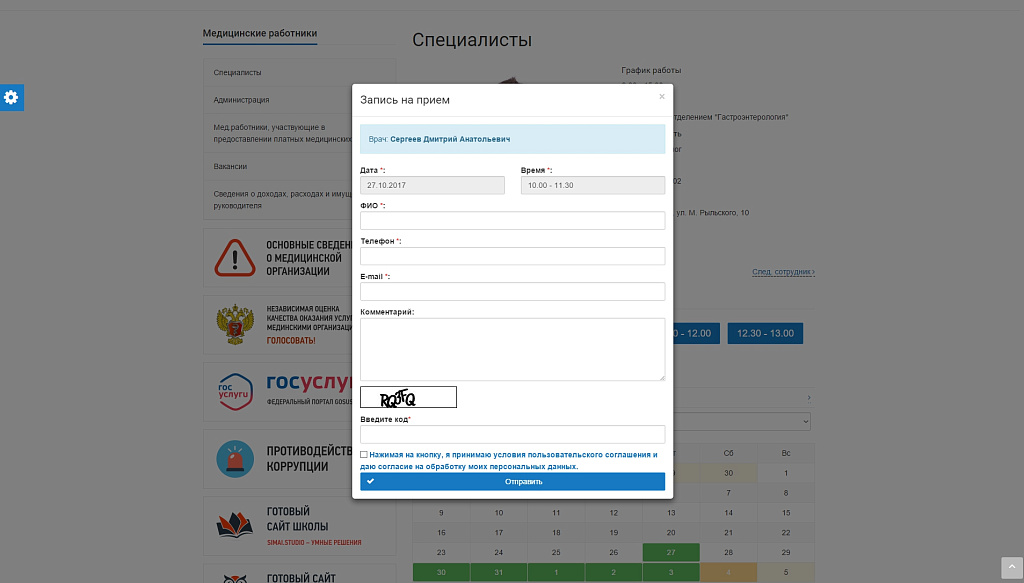Click the open book icon for Готовый сайт школы
Image resolution: width=1024 pixels, height=583 pixels.
(x=235, y=523)
